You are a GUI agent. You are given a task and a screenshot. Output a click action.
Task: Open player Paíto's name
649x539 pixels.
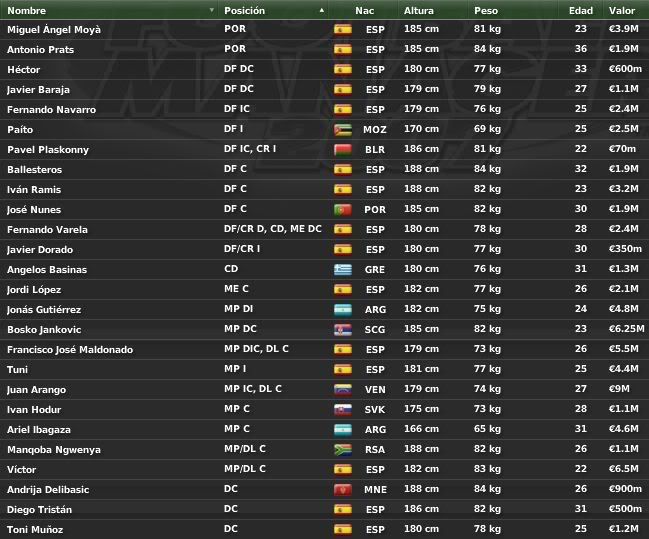pos(20,130)
